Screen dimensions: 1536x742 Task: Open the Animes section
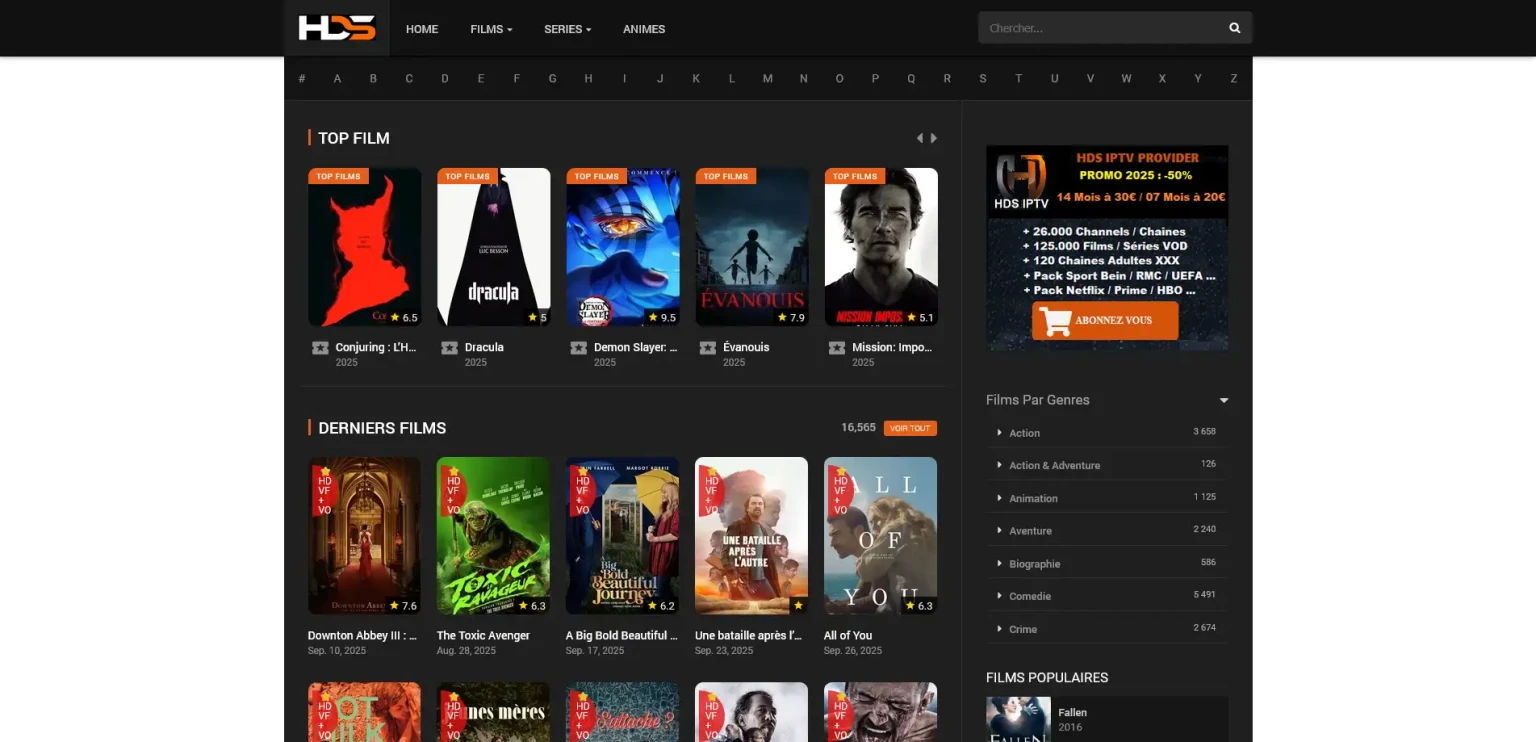point(644,29)
